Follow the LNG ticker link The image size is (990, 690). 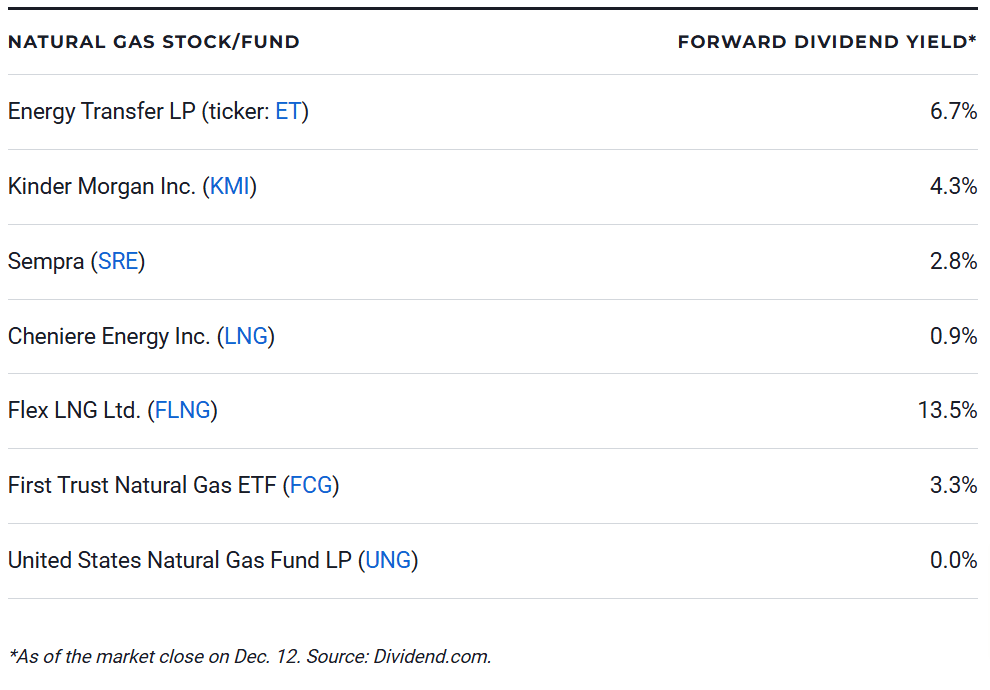coord(246,337)
